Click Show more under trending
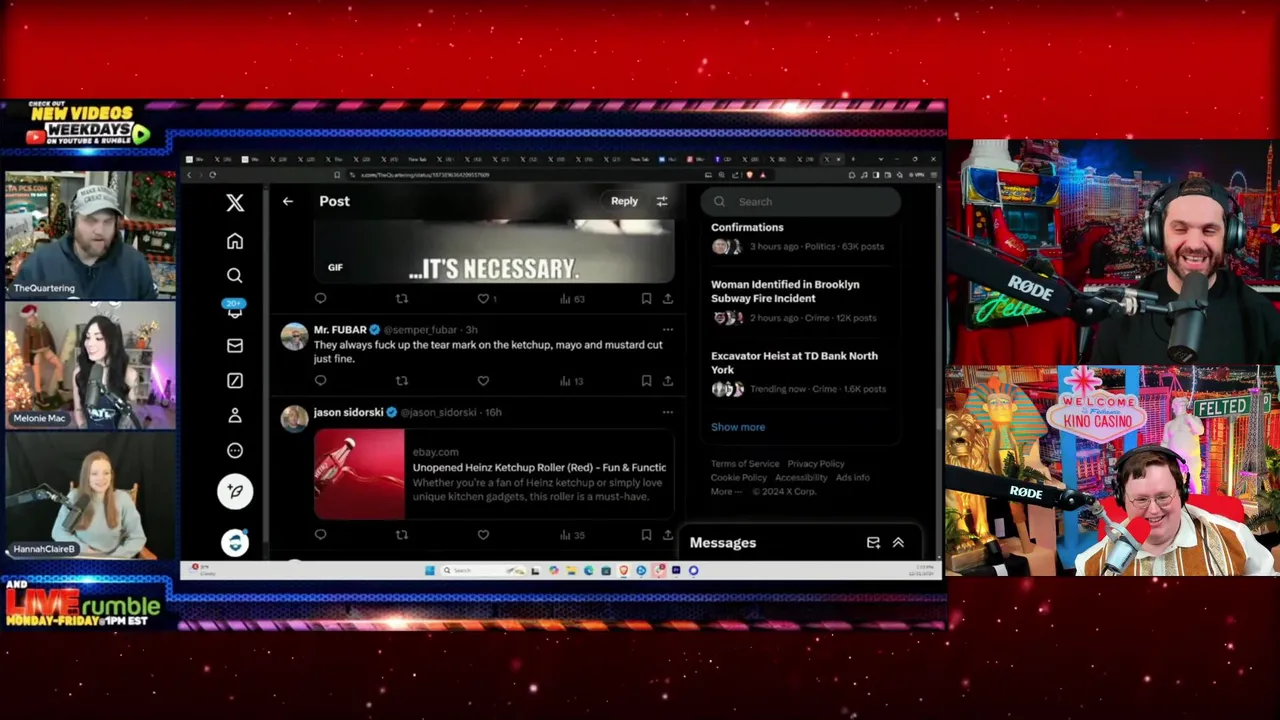The image size is (1280, 720). click(x=738, y=427)
